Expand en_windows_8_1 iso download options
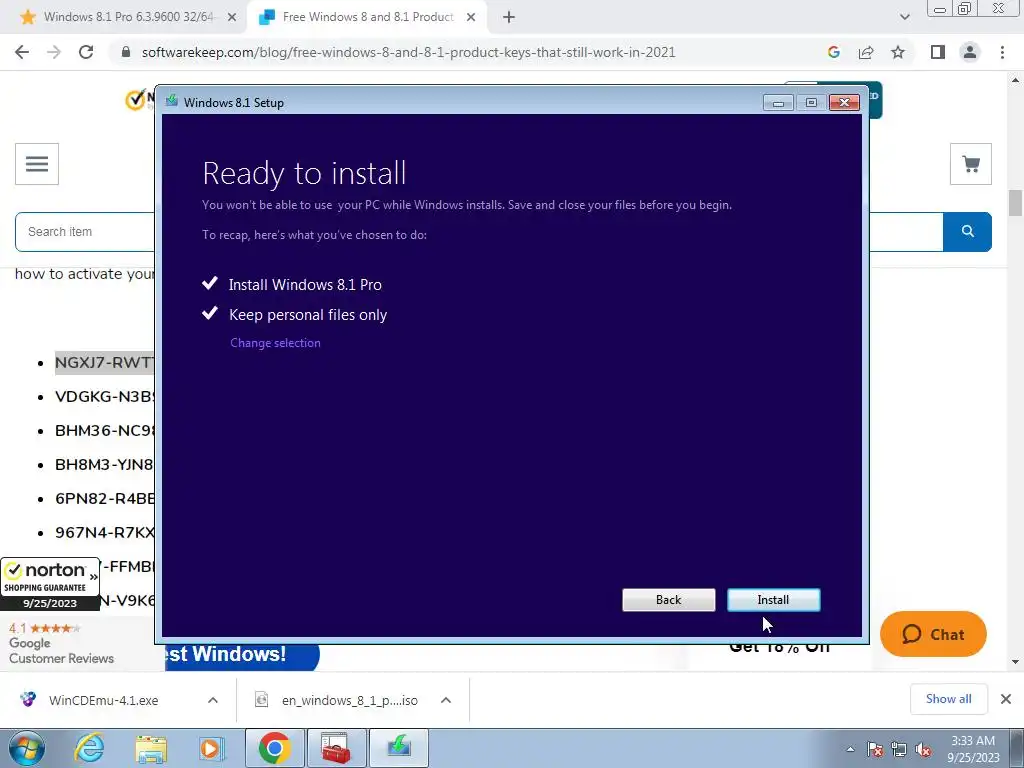The image size is (1024, 768). pyautogui.click(x=445, y=700)
